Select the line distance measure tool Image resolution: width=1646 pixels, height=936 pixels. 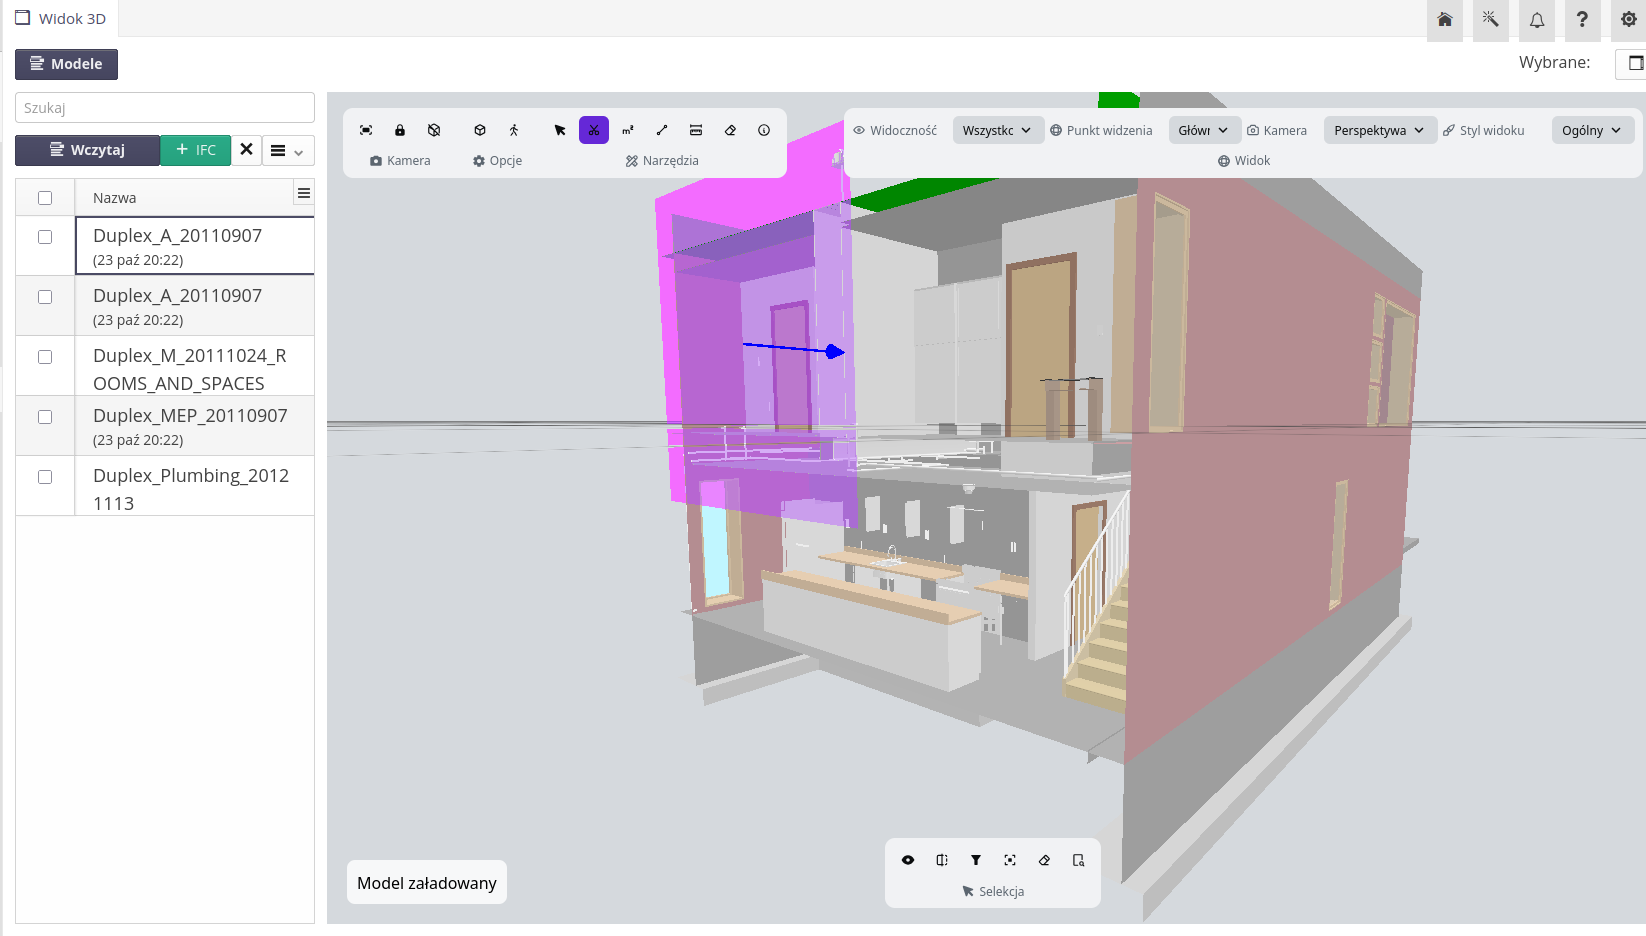(662, 130)
